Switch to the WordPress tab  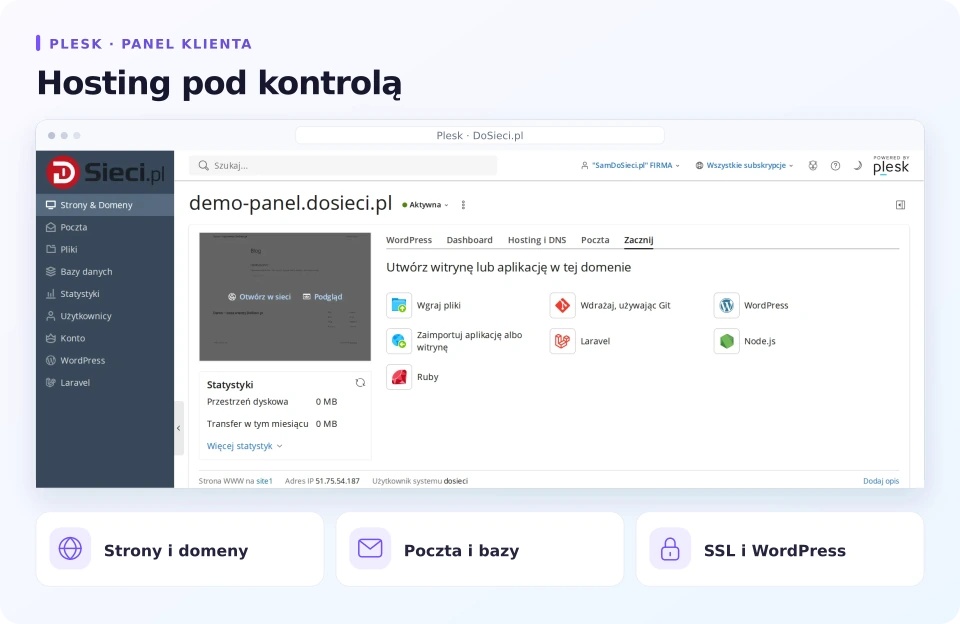(x=409, y=240)
